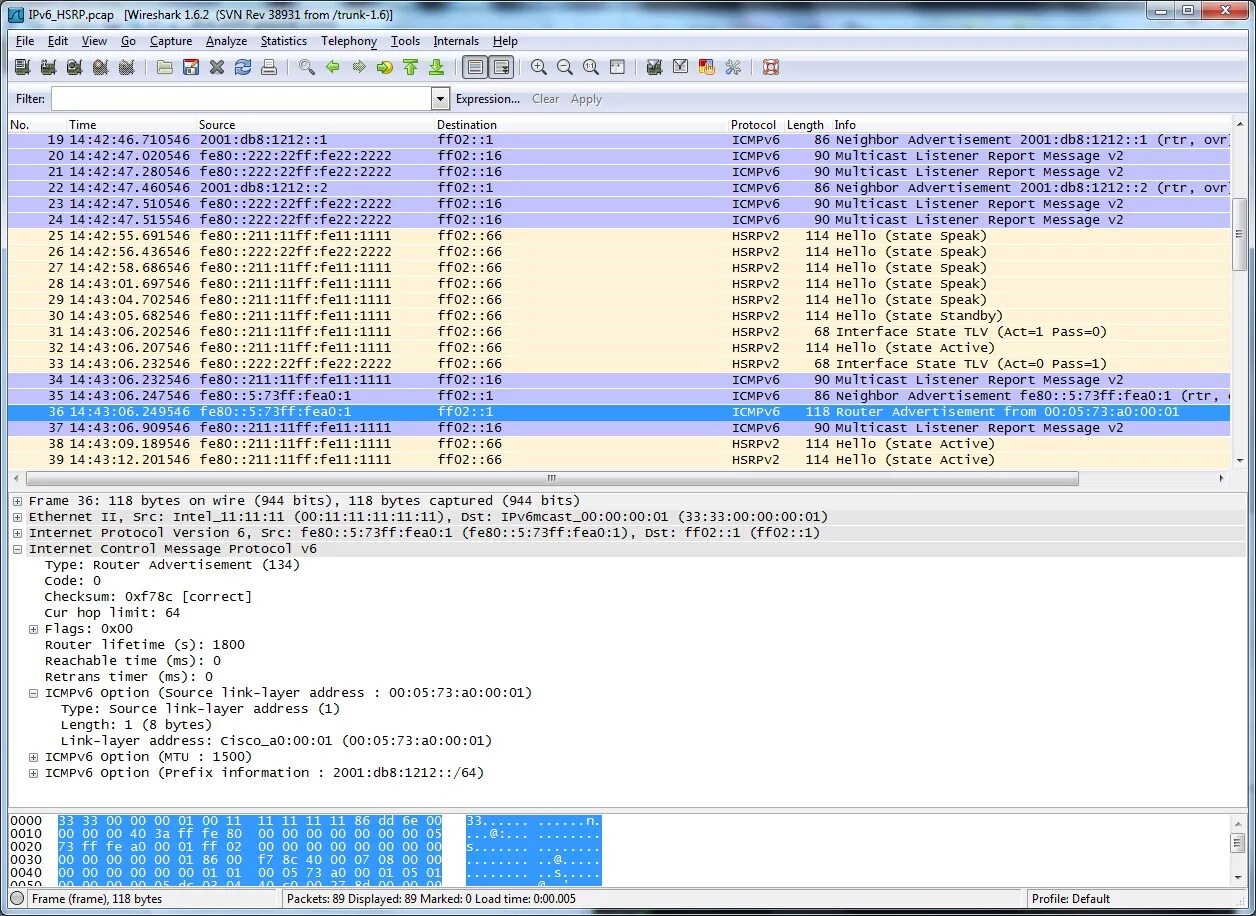
Task: Open the filter history dropdown
Action: click(x=440, y=99)
